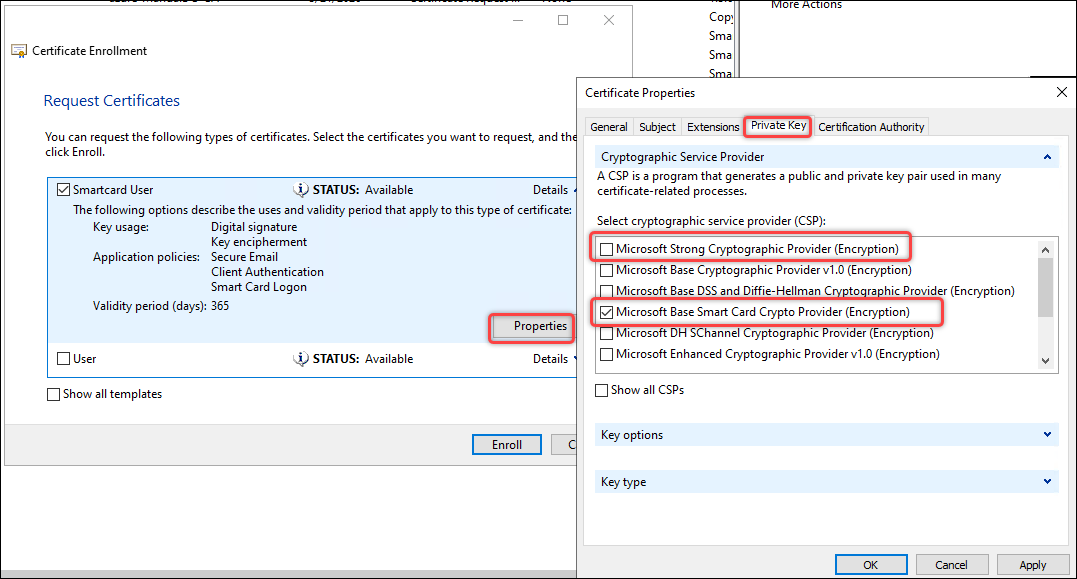Open the Certification Authority tab
Viewport: 1077px width, 579px height.
click(x=873, y=126)
